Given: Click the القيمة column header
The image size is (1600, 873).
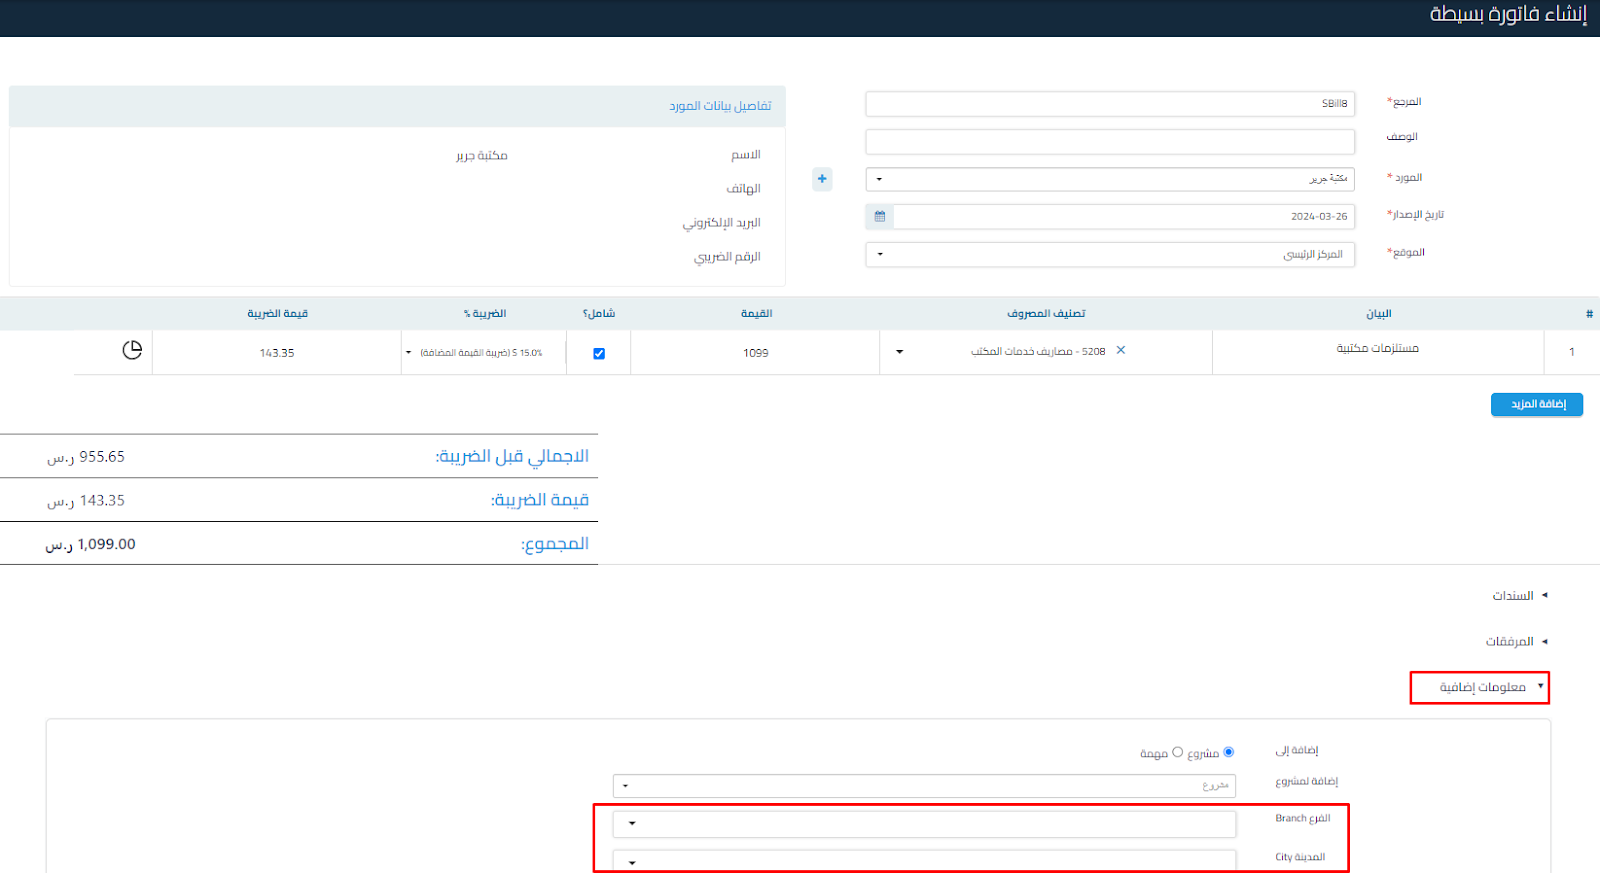Looking at the screenshot, I should 756,314.
